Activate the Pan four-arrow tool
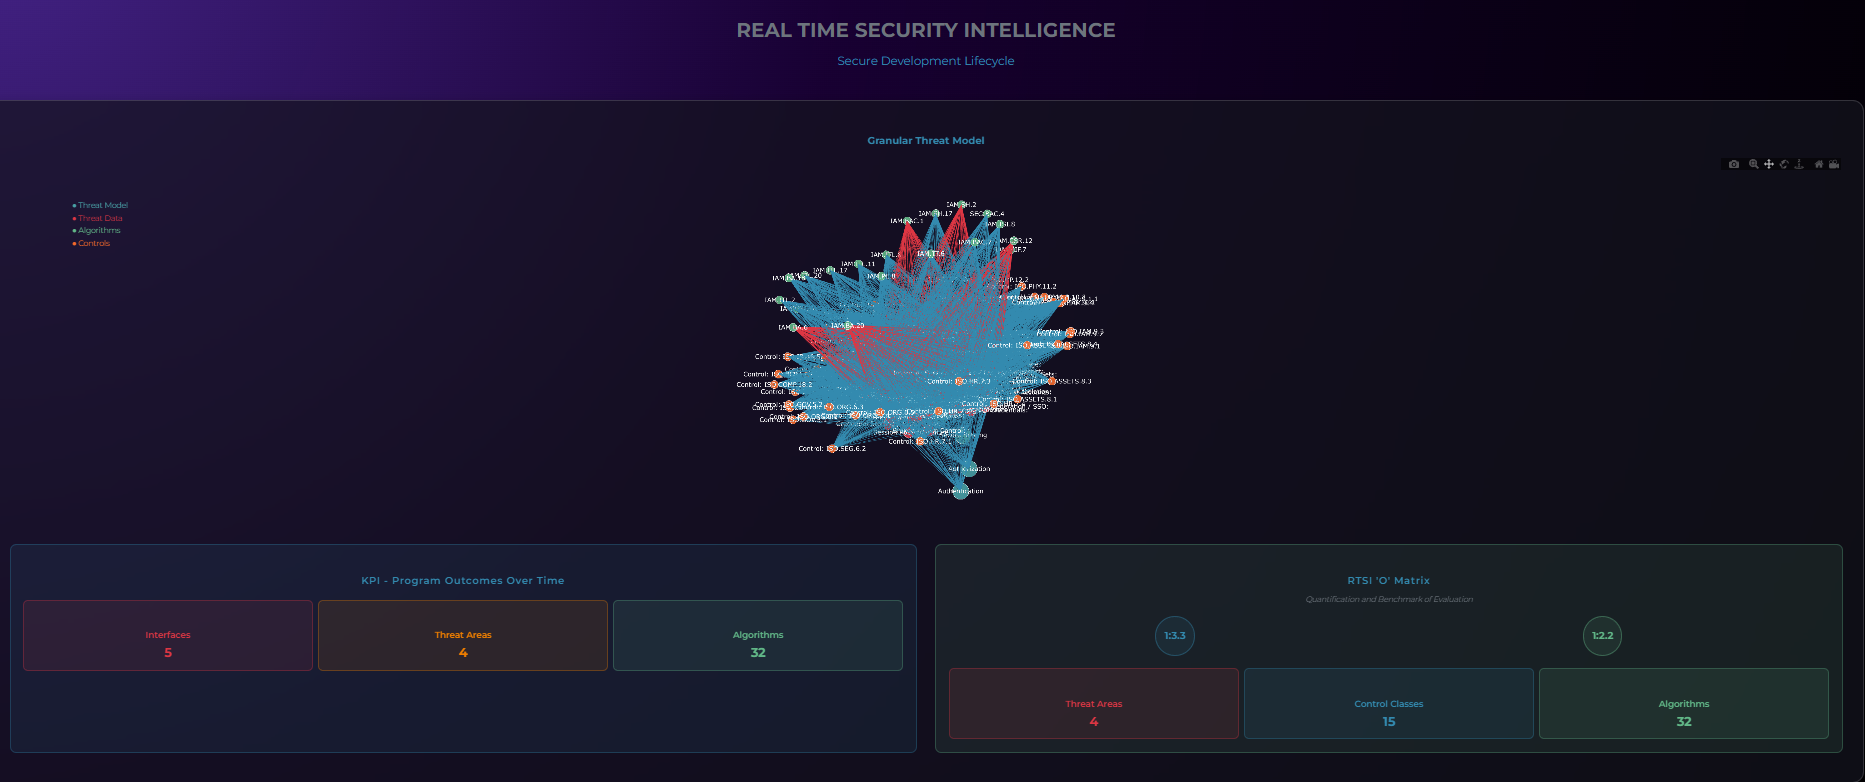Viewport: 1865px width, 782px height. pyautogui.click(x=1769, y=164)
